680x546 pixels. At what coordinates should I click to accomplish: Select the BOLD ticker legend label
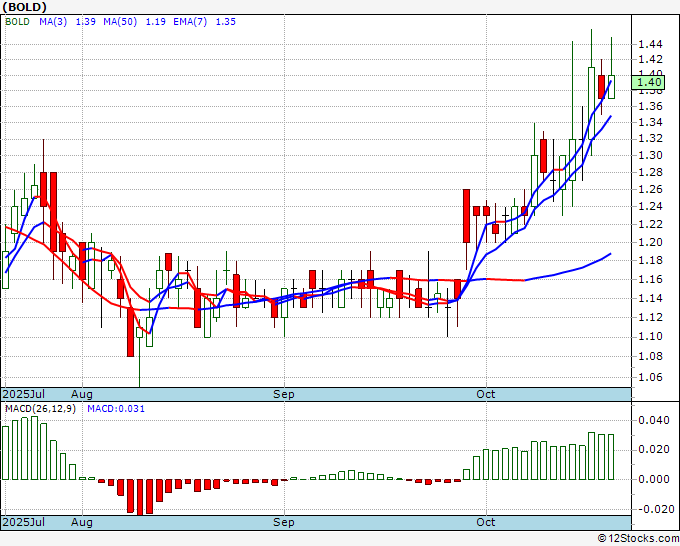tap(17, 22)
